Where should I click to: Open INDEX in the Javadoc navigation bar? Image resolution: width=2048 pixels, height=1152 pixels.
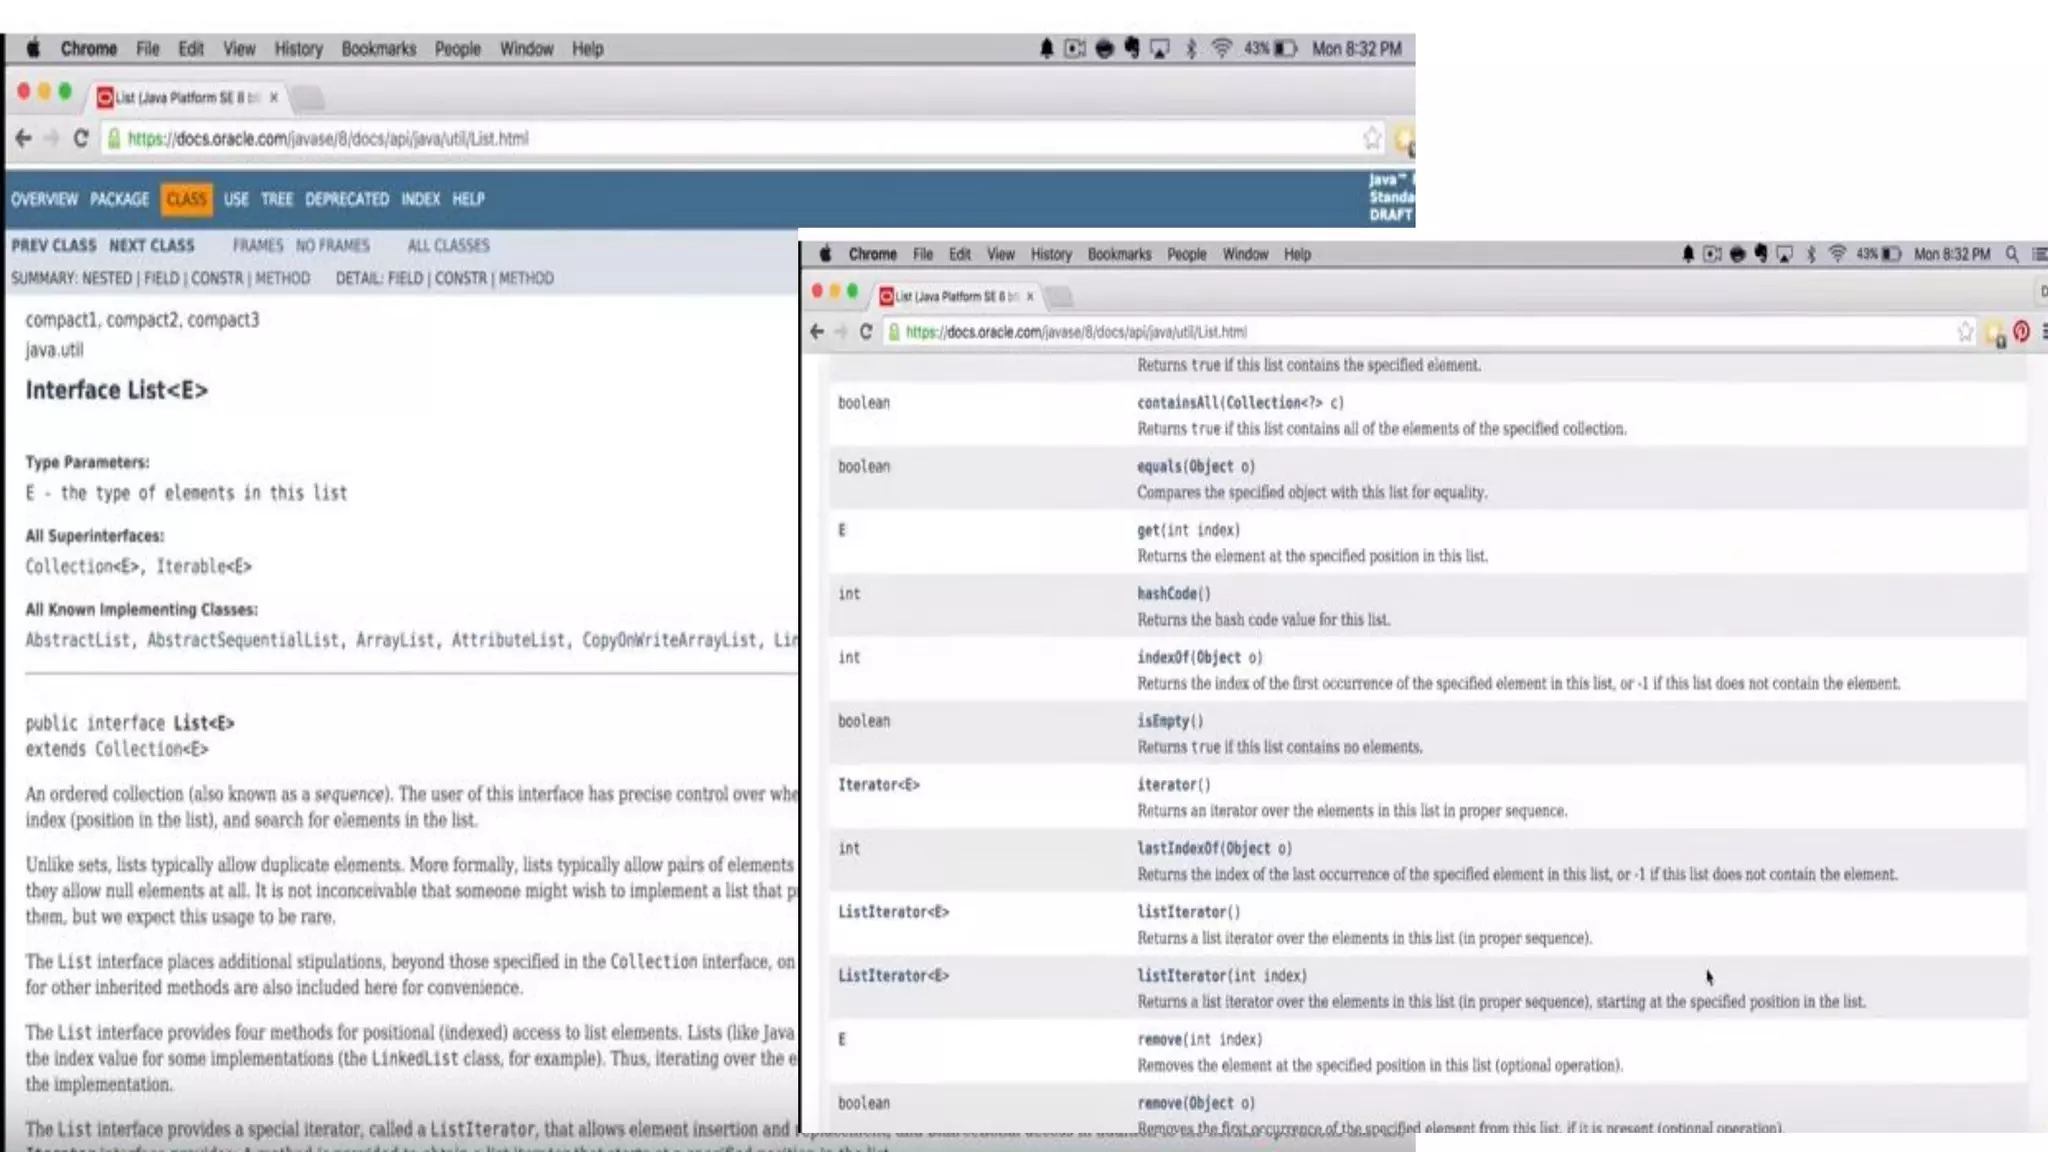[x=421, y=199]
